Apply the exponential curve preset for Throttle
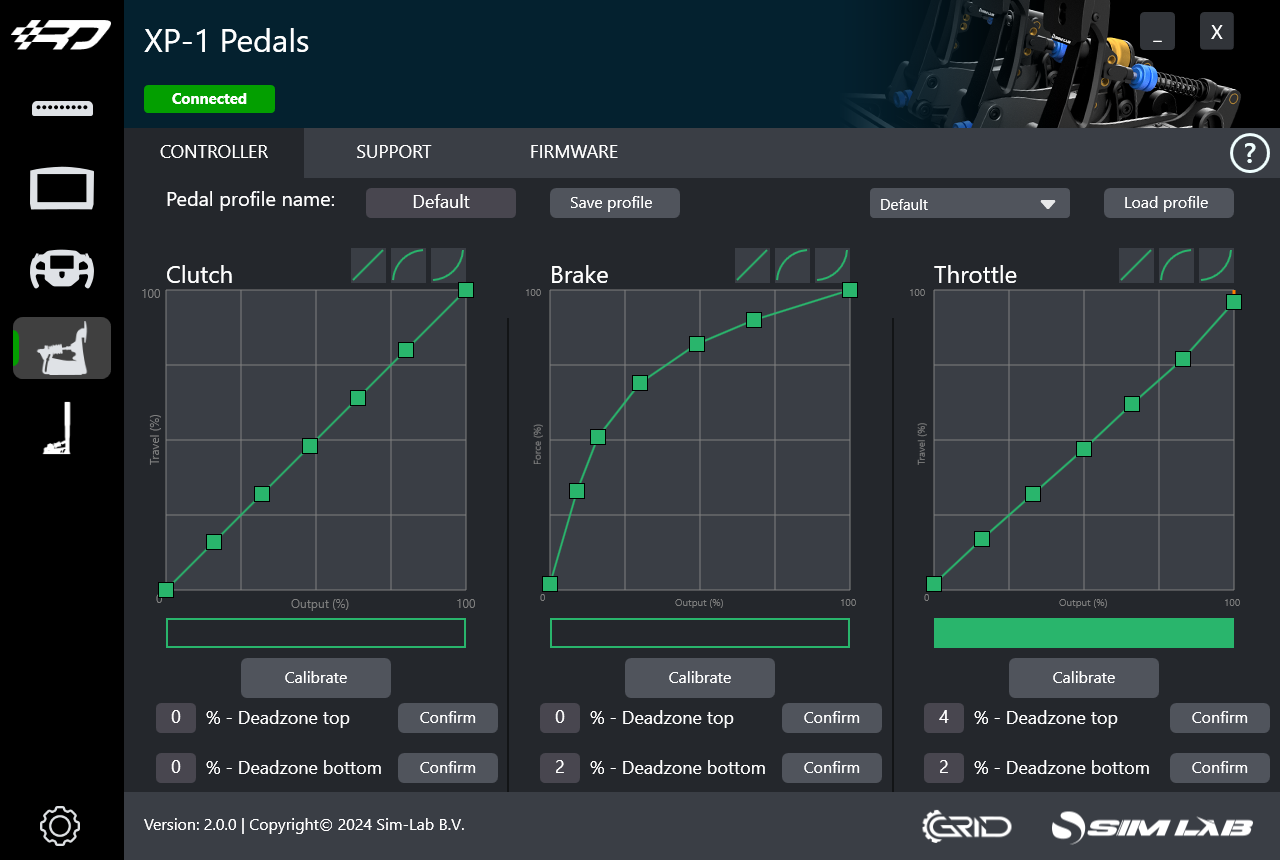Viewport: 1280px width, 860px height. [x=1216, y=265]
